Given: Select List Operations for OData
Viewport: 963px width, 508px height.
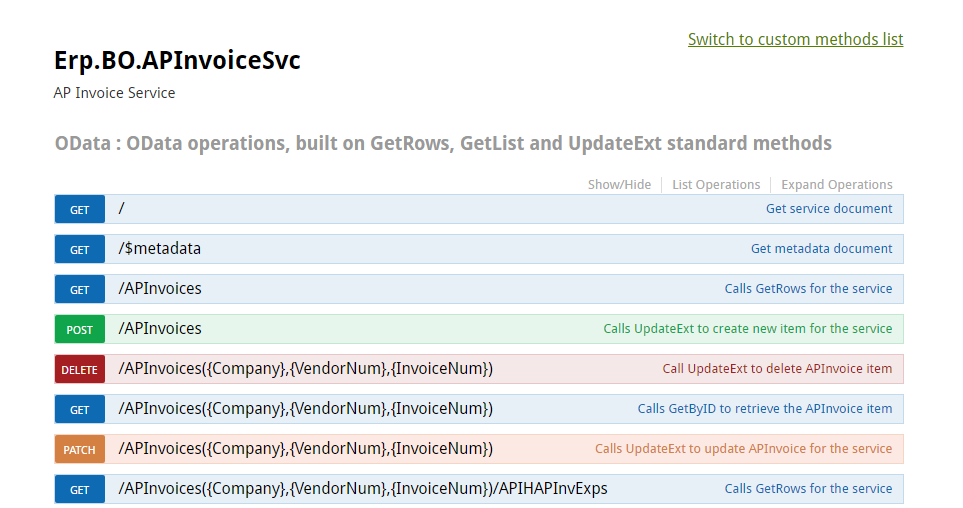Looking at the screenshot, I should click(716, 184).
